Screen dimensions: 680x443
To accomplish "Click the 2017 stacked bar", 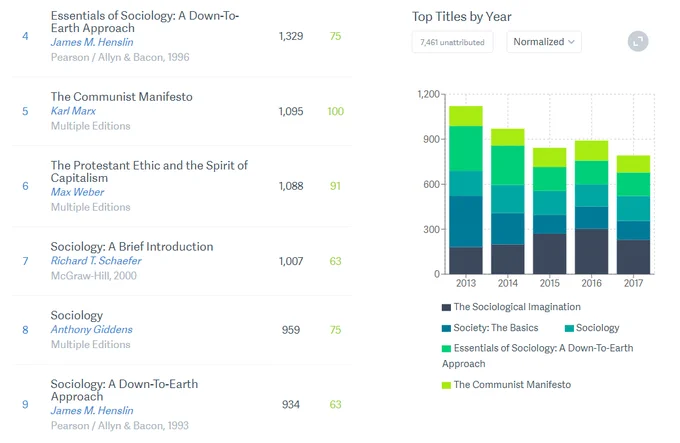I will pos(633,215).
